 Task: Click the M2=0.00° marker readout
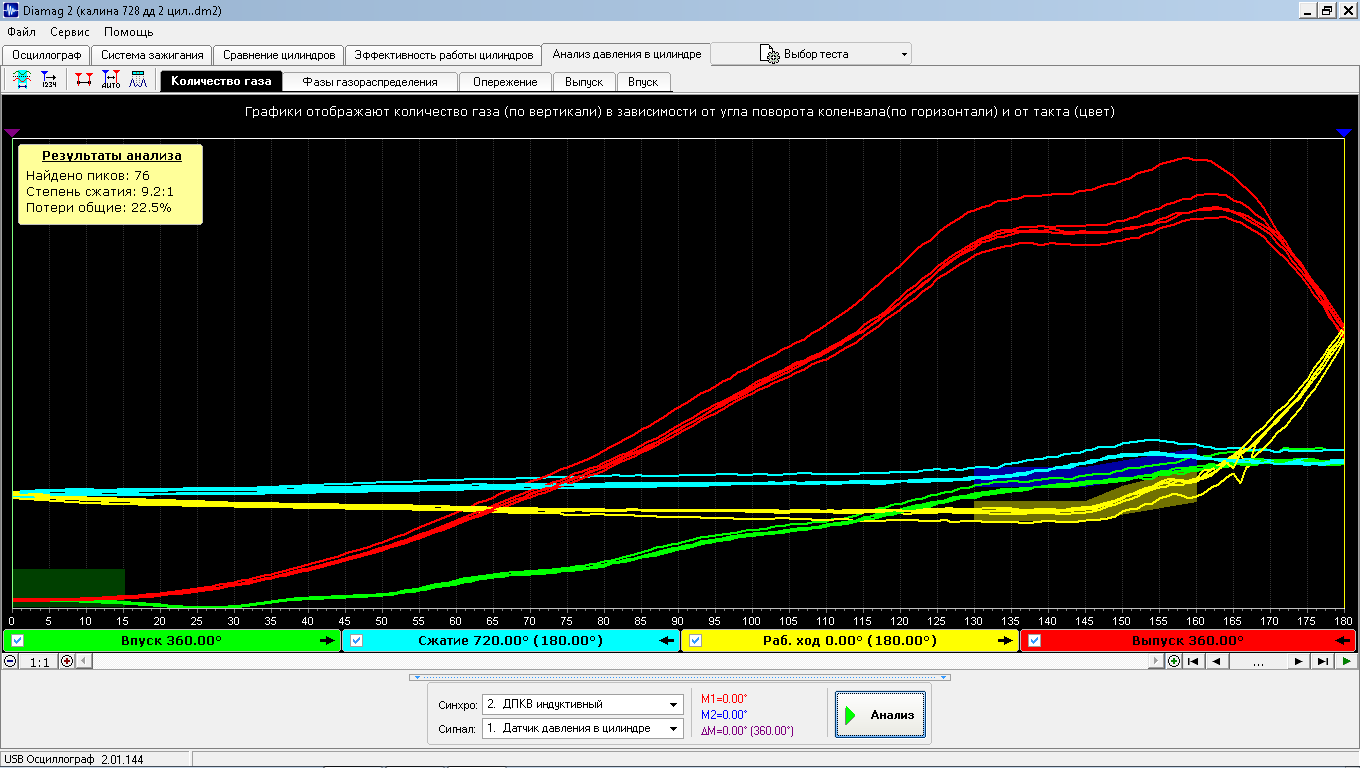point(724,714)
